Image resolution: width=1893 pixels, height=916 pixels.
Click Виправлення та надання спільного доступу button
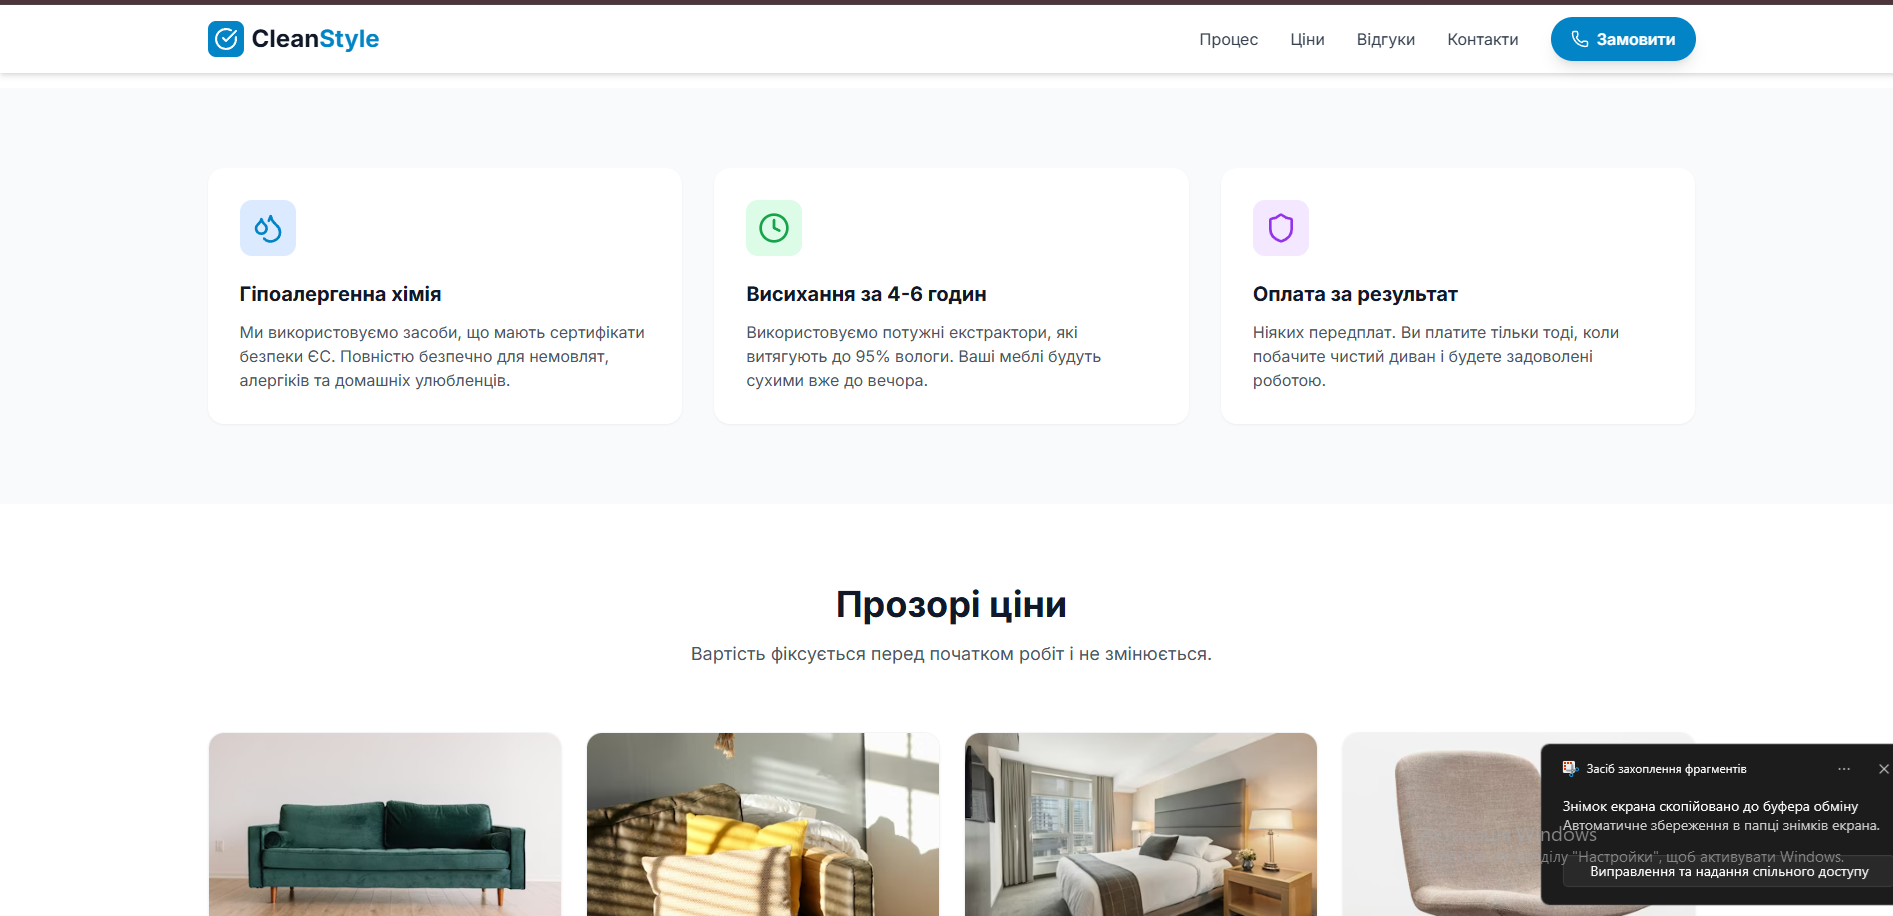1729,871
